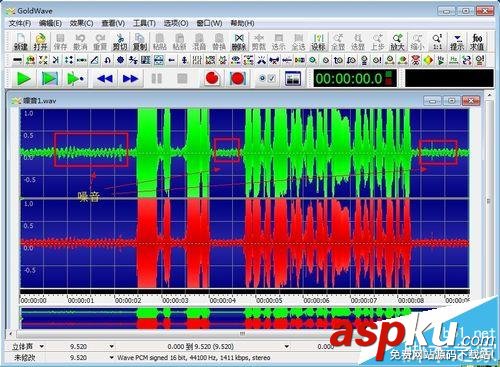Click the 放大 (Zoom in) toolbar button
500x367 pixels.
click(397, 42)
